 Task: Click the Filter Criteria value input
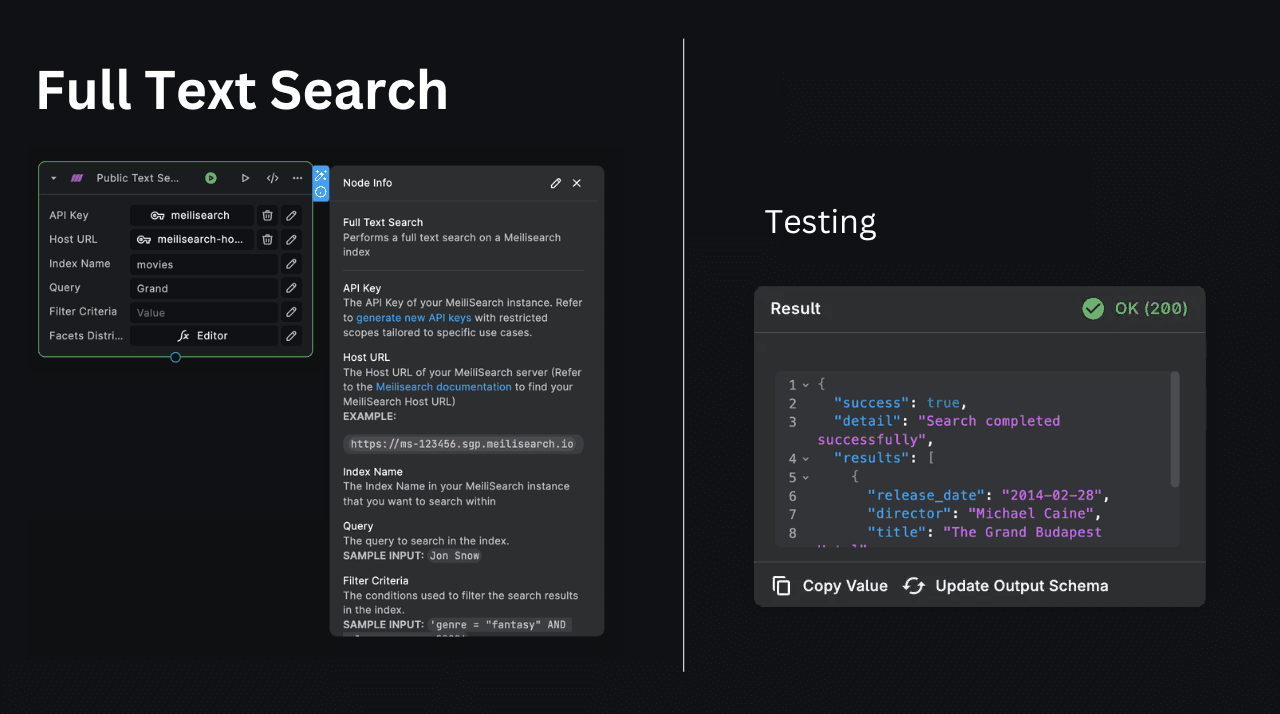point(203,311)
